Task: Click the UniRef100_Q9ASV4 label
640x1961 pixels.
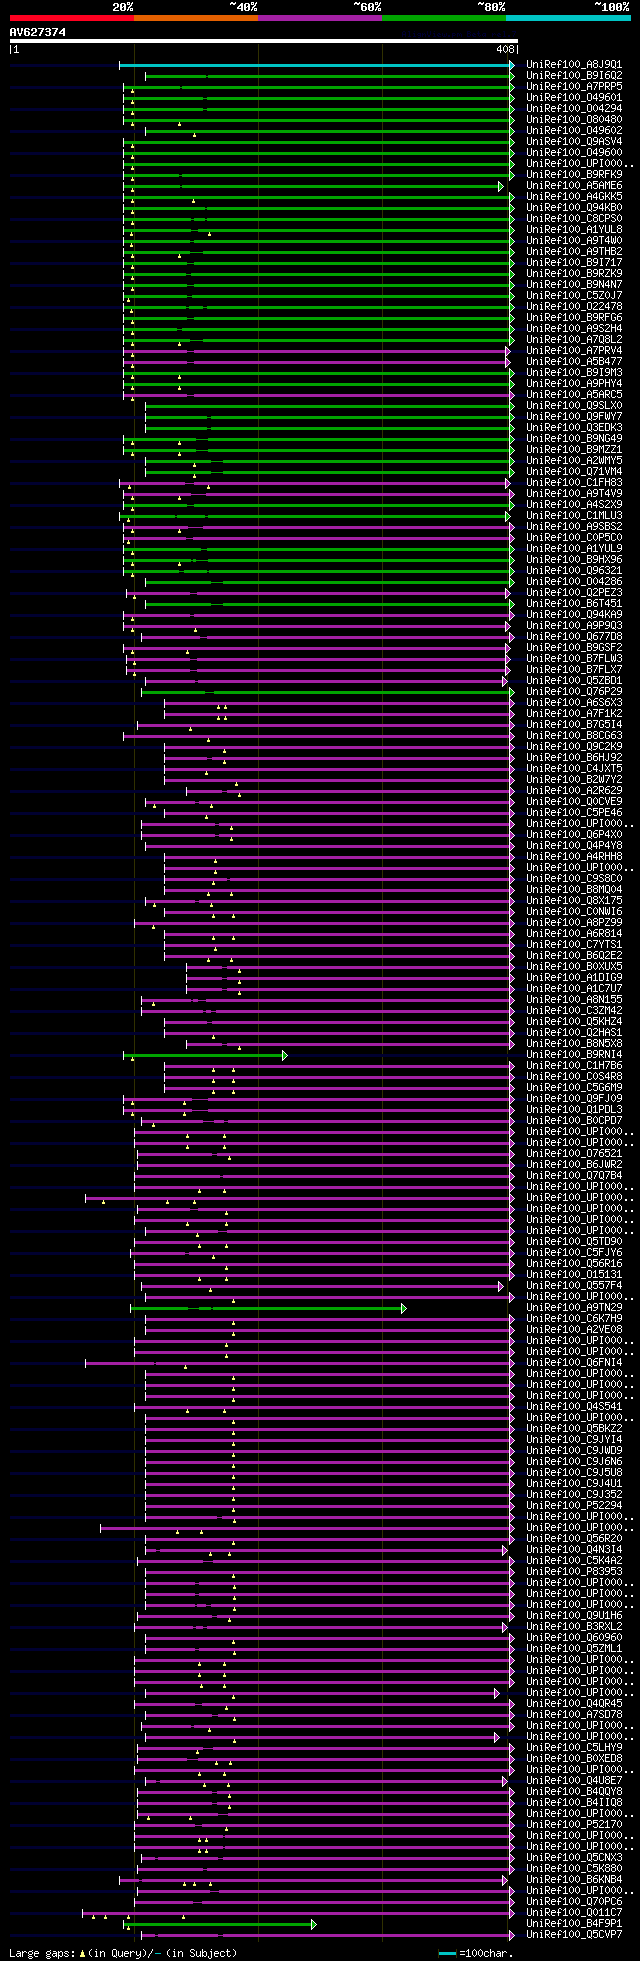Action: tap(574, 142)
